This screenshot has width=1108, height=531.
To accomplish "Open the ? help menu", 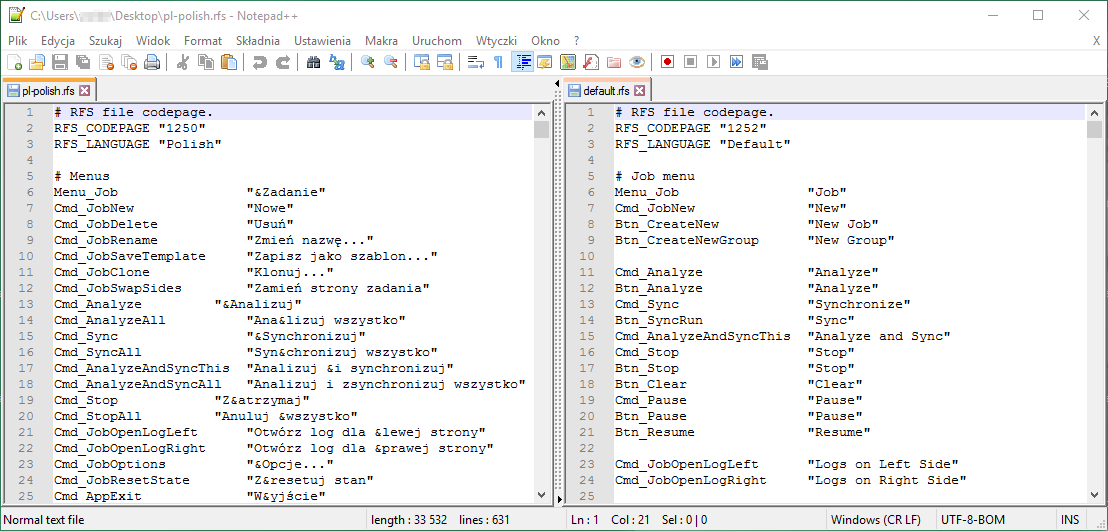I will pos(577,41).
